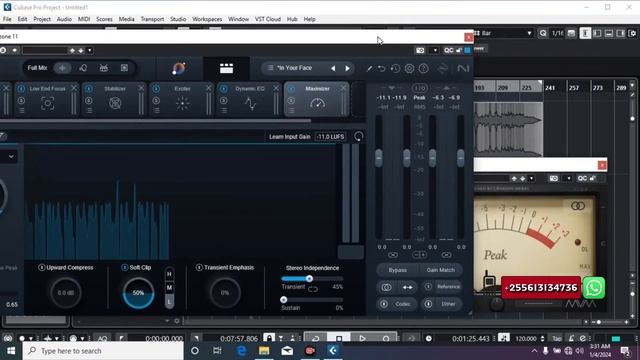Go to next preset with right arrow

click(x=347, y=69)
